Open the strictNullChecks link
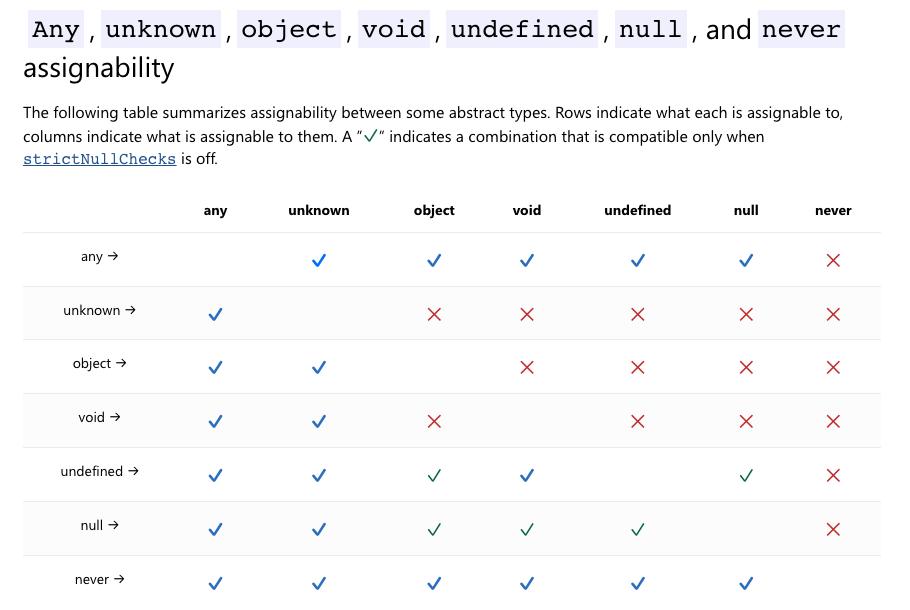 (99, 158)
